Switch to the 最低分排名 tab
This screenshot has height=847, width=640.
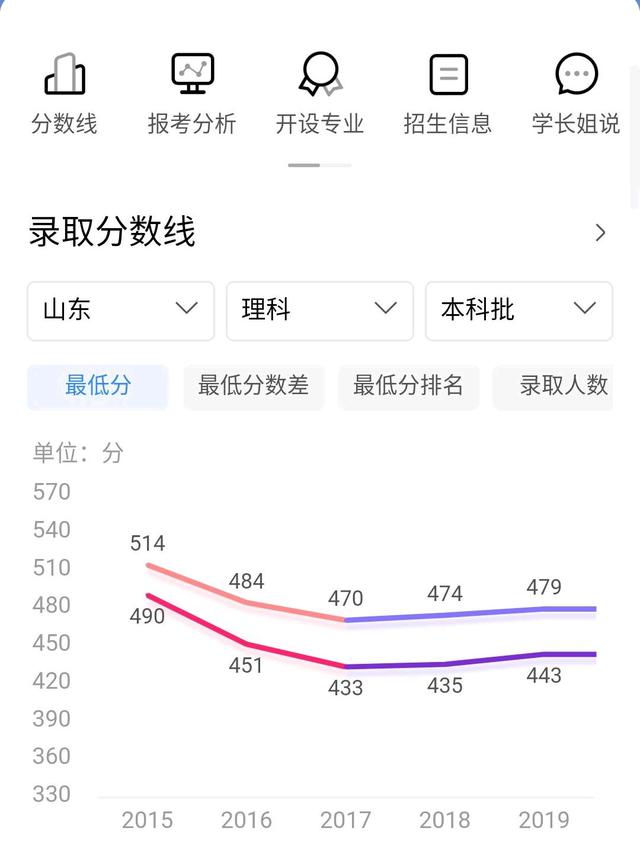408,386
